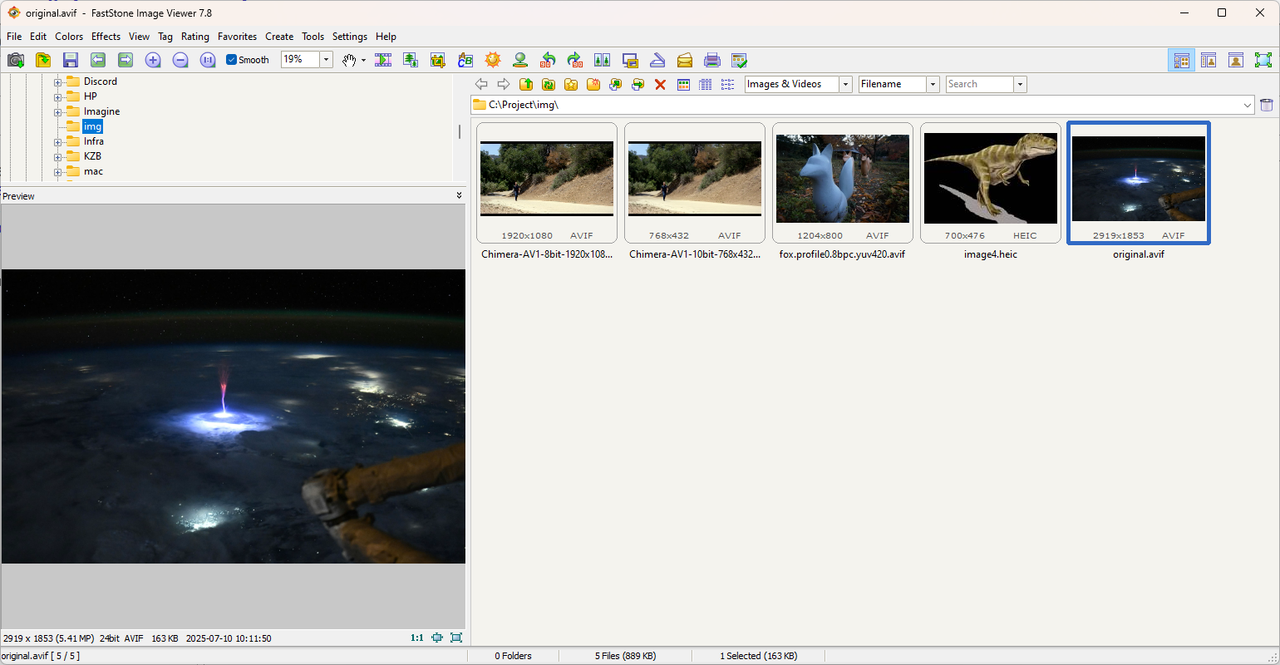The image size is (1280, 665).
Task: Click the Scanner acquire icon
Action: (658, 60)
